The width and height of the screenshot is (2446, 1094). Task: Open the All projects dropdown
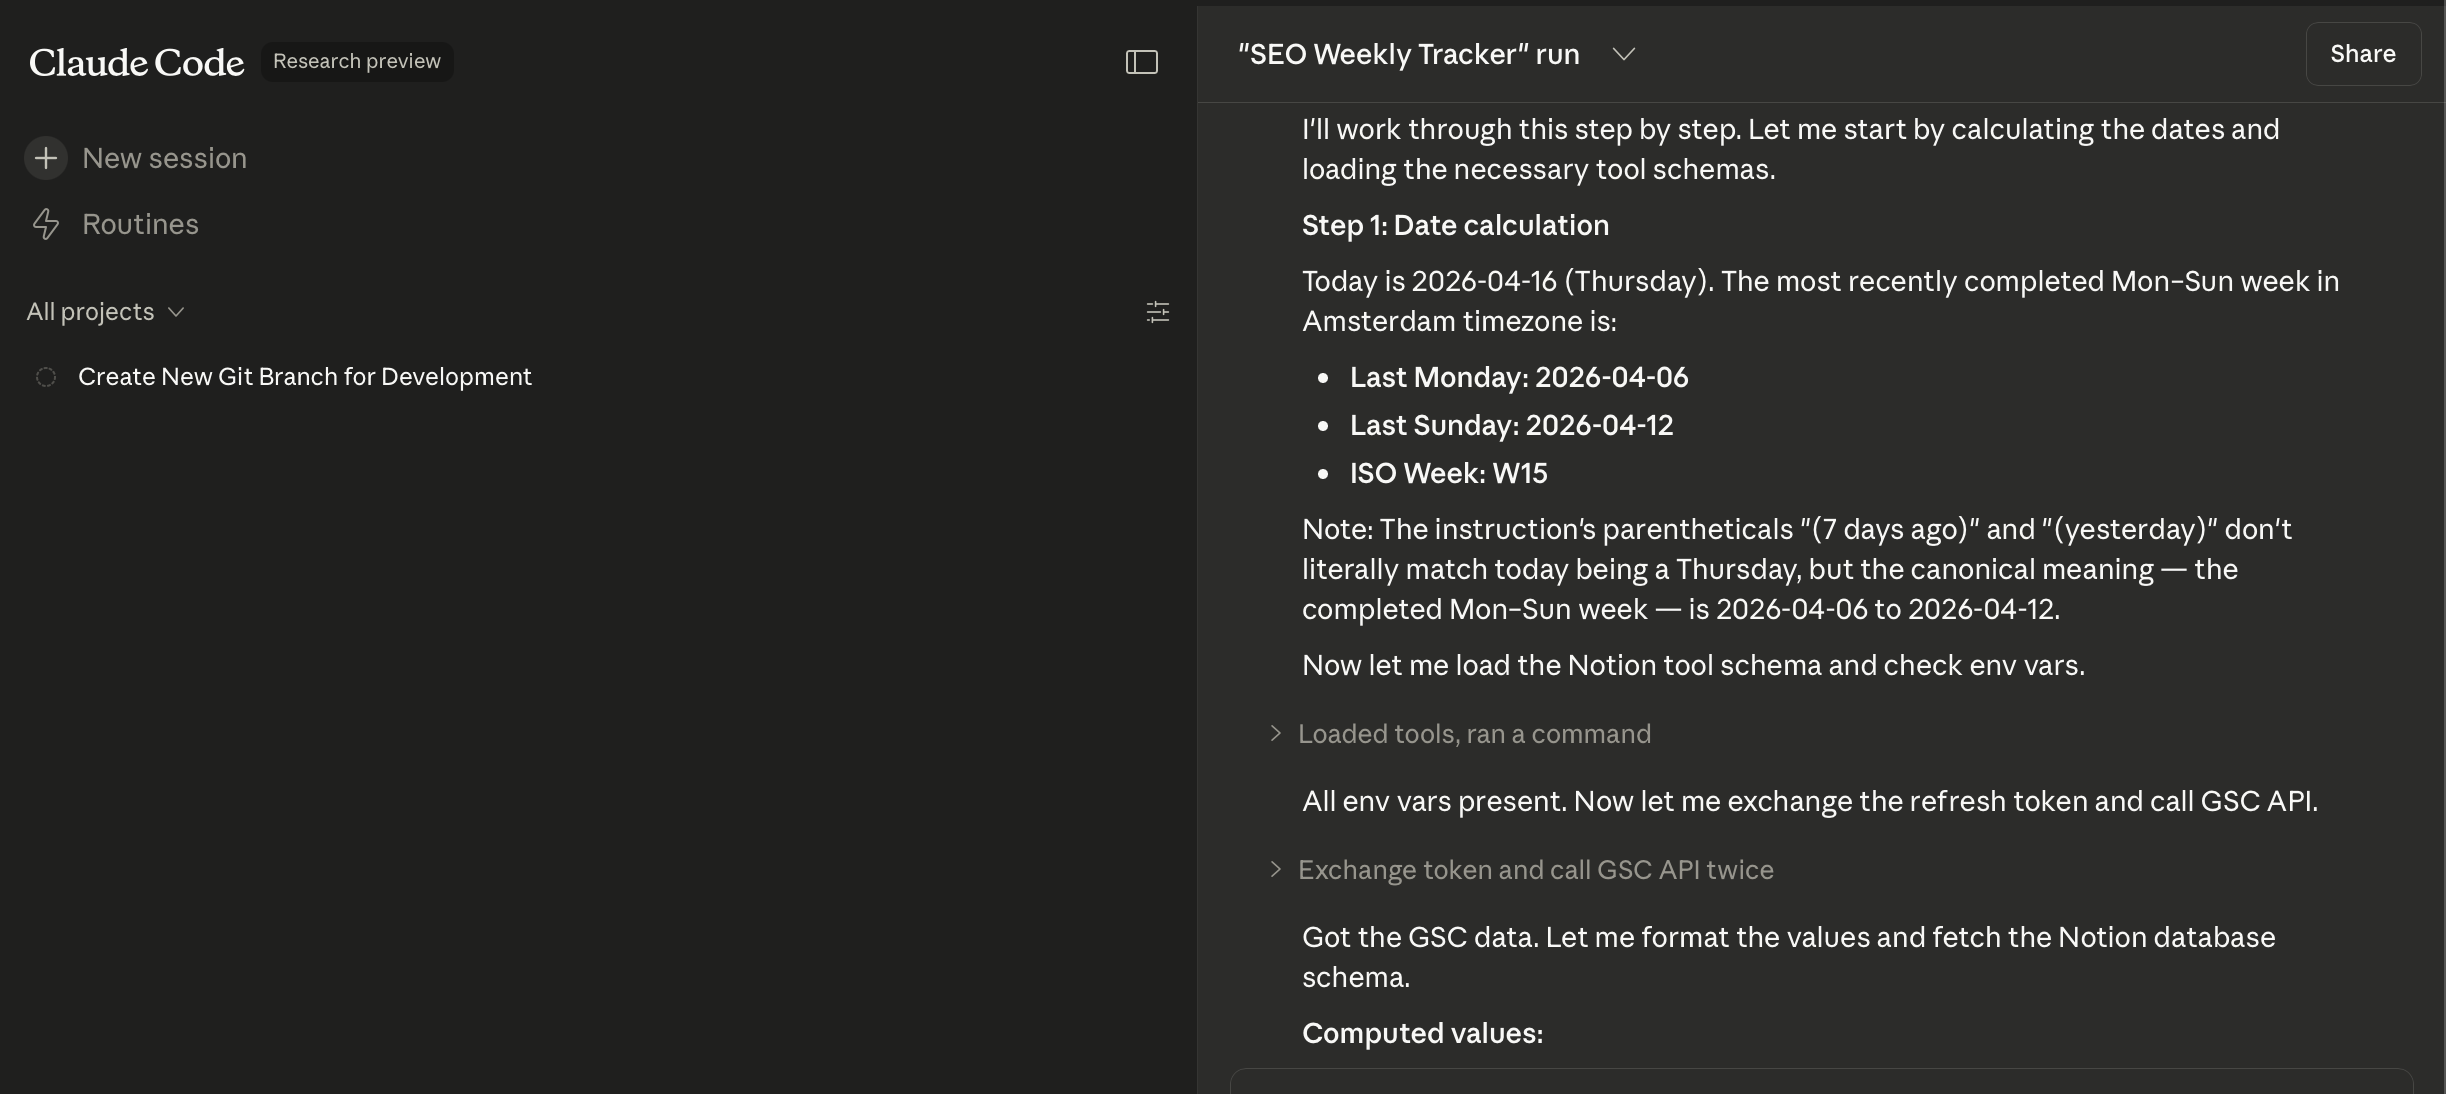[x=105, y=312]
